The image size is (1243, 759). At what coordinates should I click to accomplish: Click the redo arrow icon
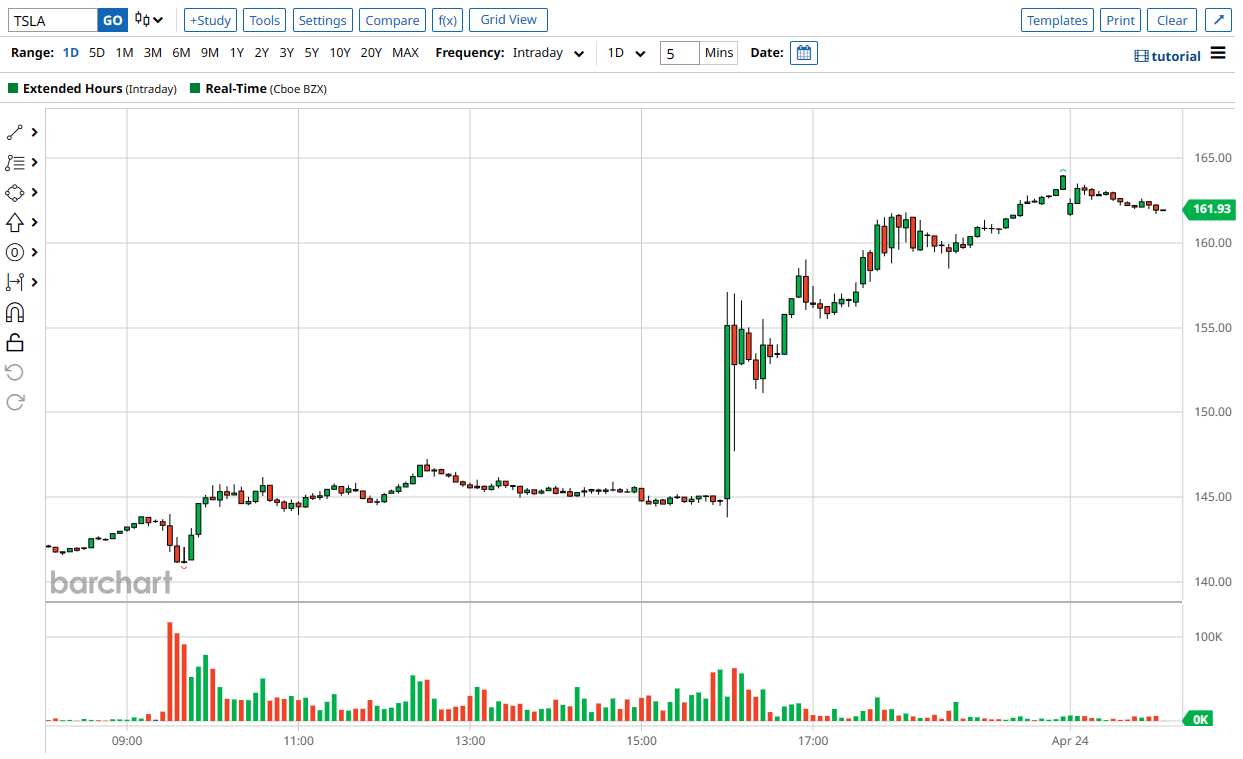click(14, 402)
